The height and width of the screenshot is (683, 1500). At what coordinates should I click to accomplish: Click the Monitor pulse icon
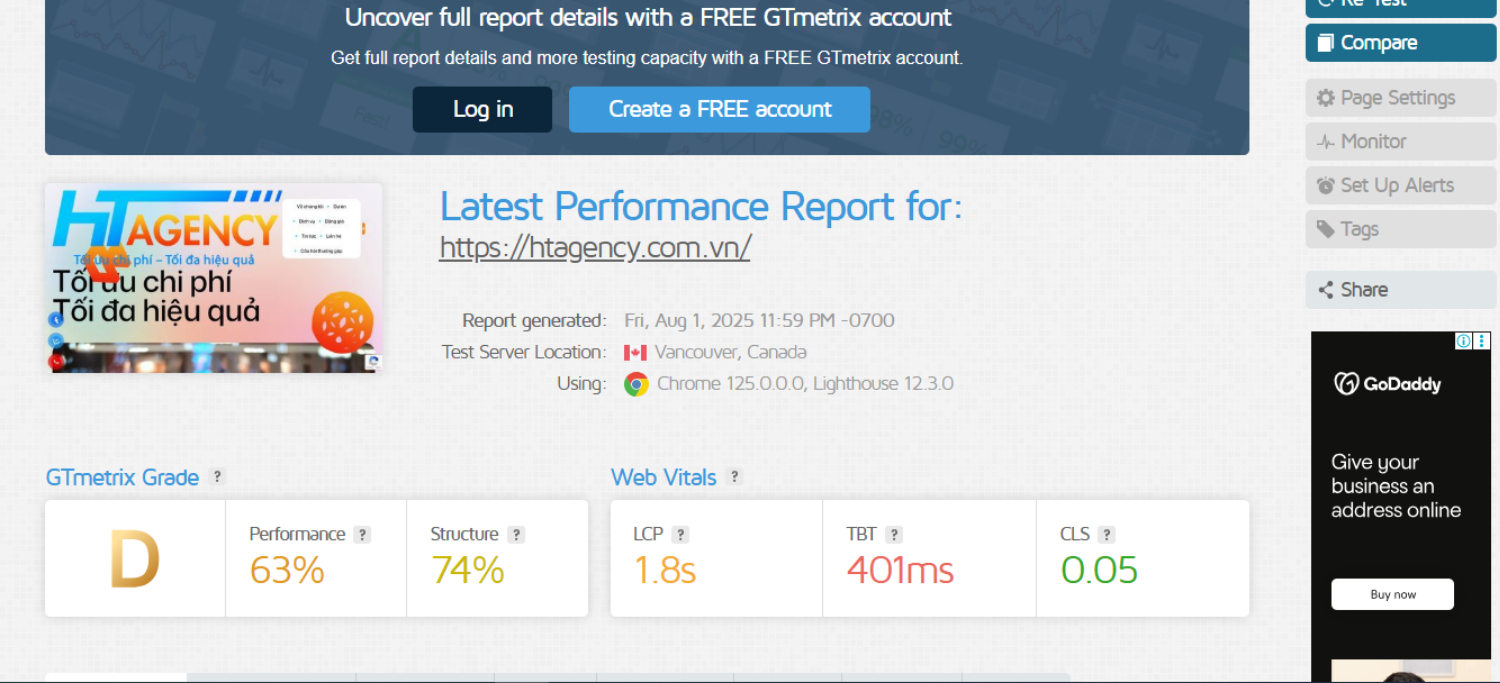point(1325,142)
